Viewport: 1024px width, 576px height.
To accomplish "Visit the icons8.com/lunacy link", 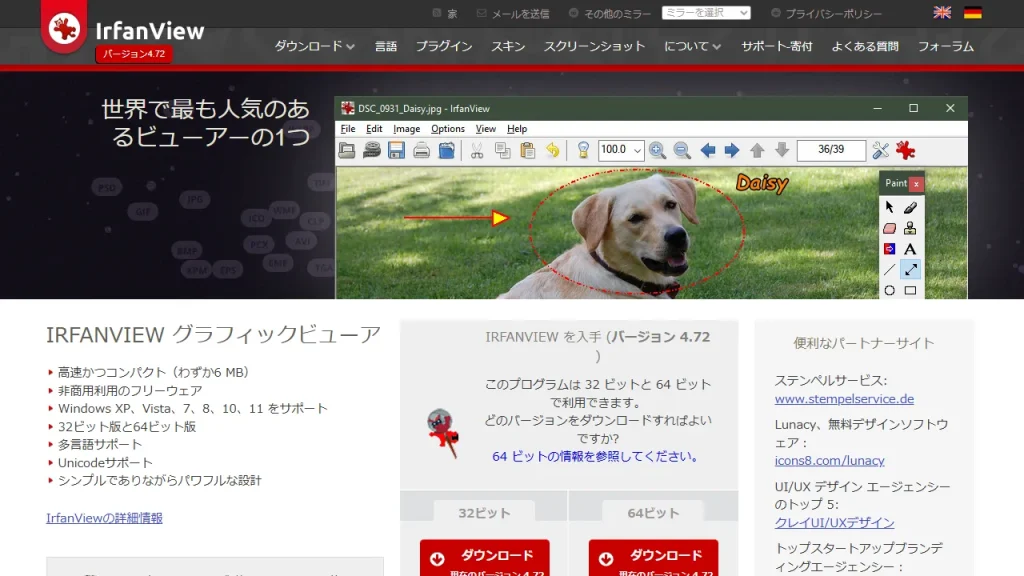I will coord(829,460).
